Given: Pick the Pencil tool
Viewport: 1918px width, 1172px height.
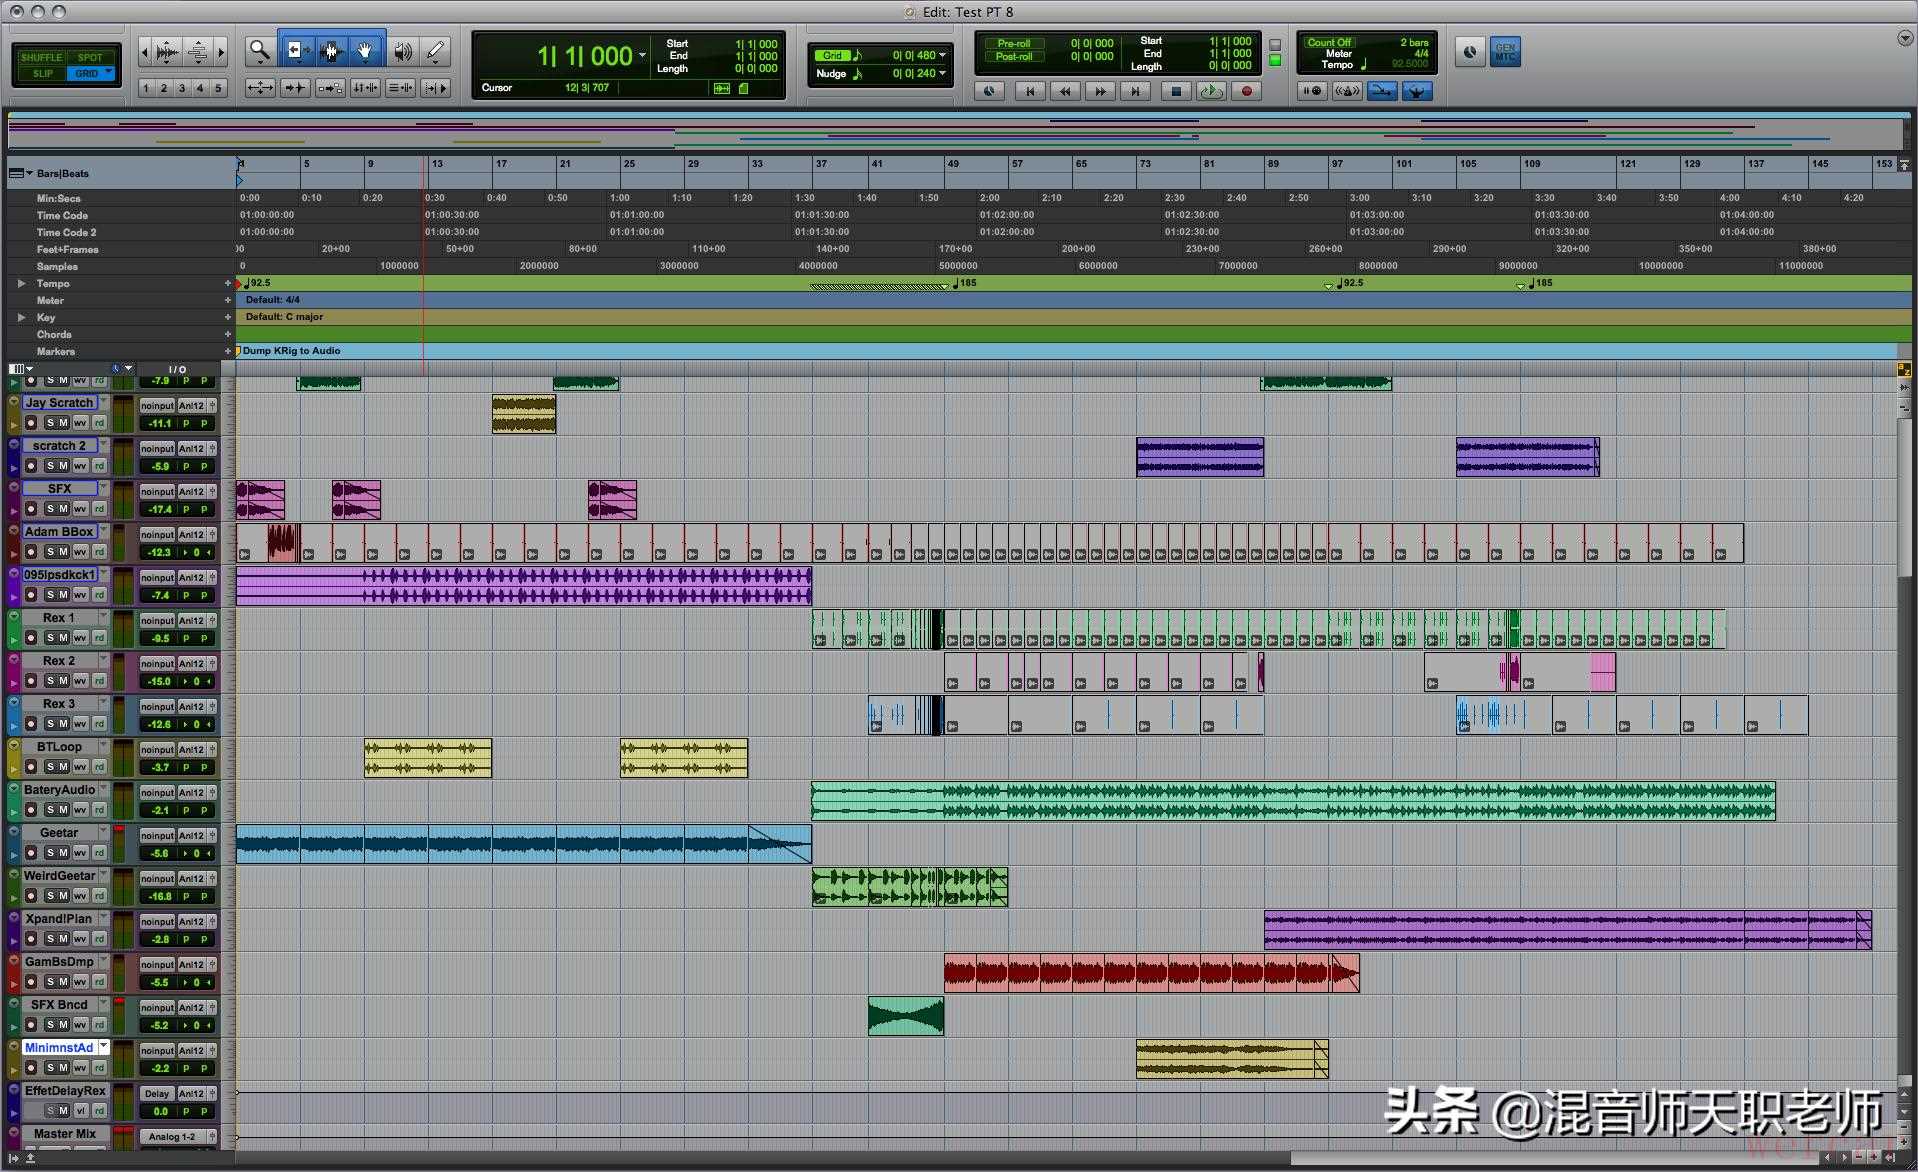Looking at the screenshot, I should coord(435,51).
